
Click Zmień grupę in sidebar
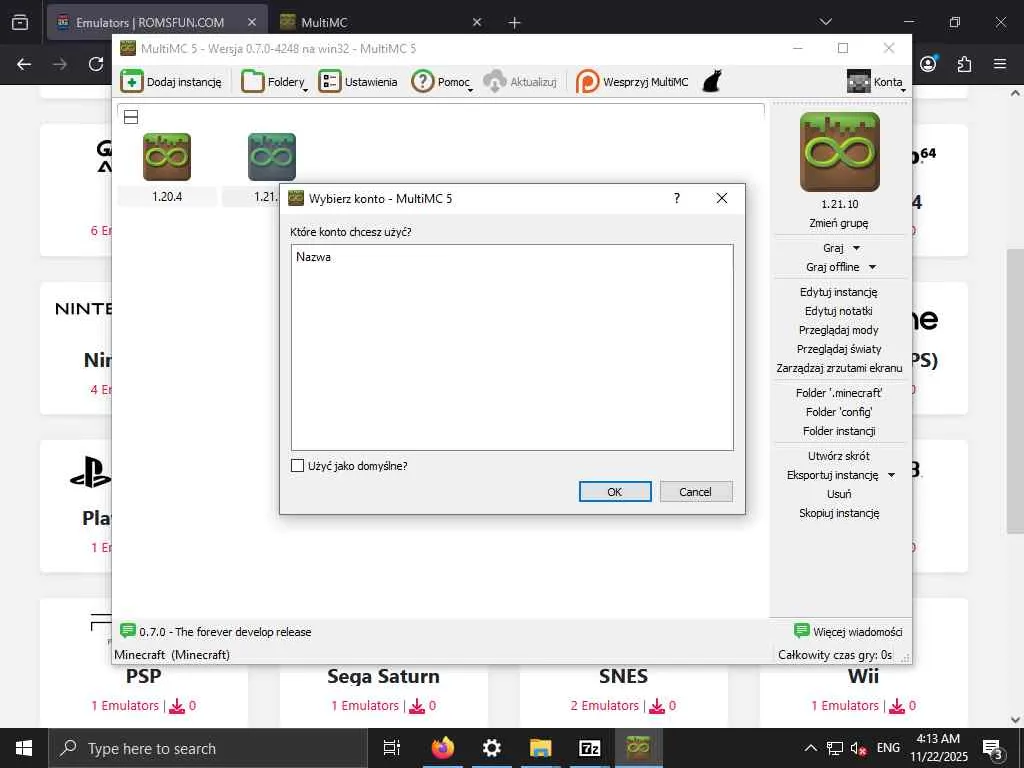(839, 223)
